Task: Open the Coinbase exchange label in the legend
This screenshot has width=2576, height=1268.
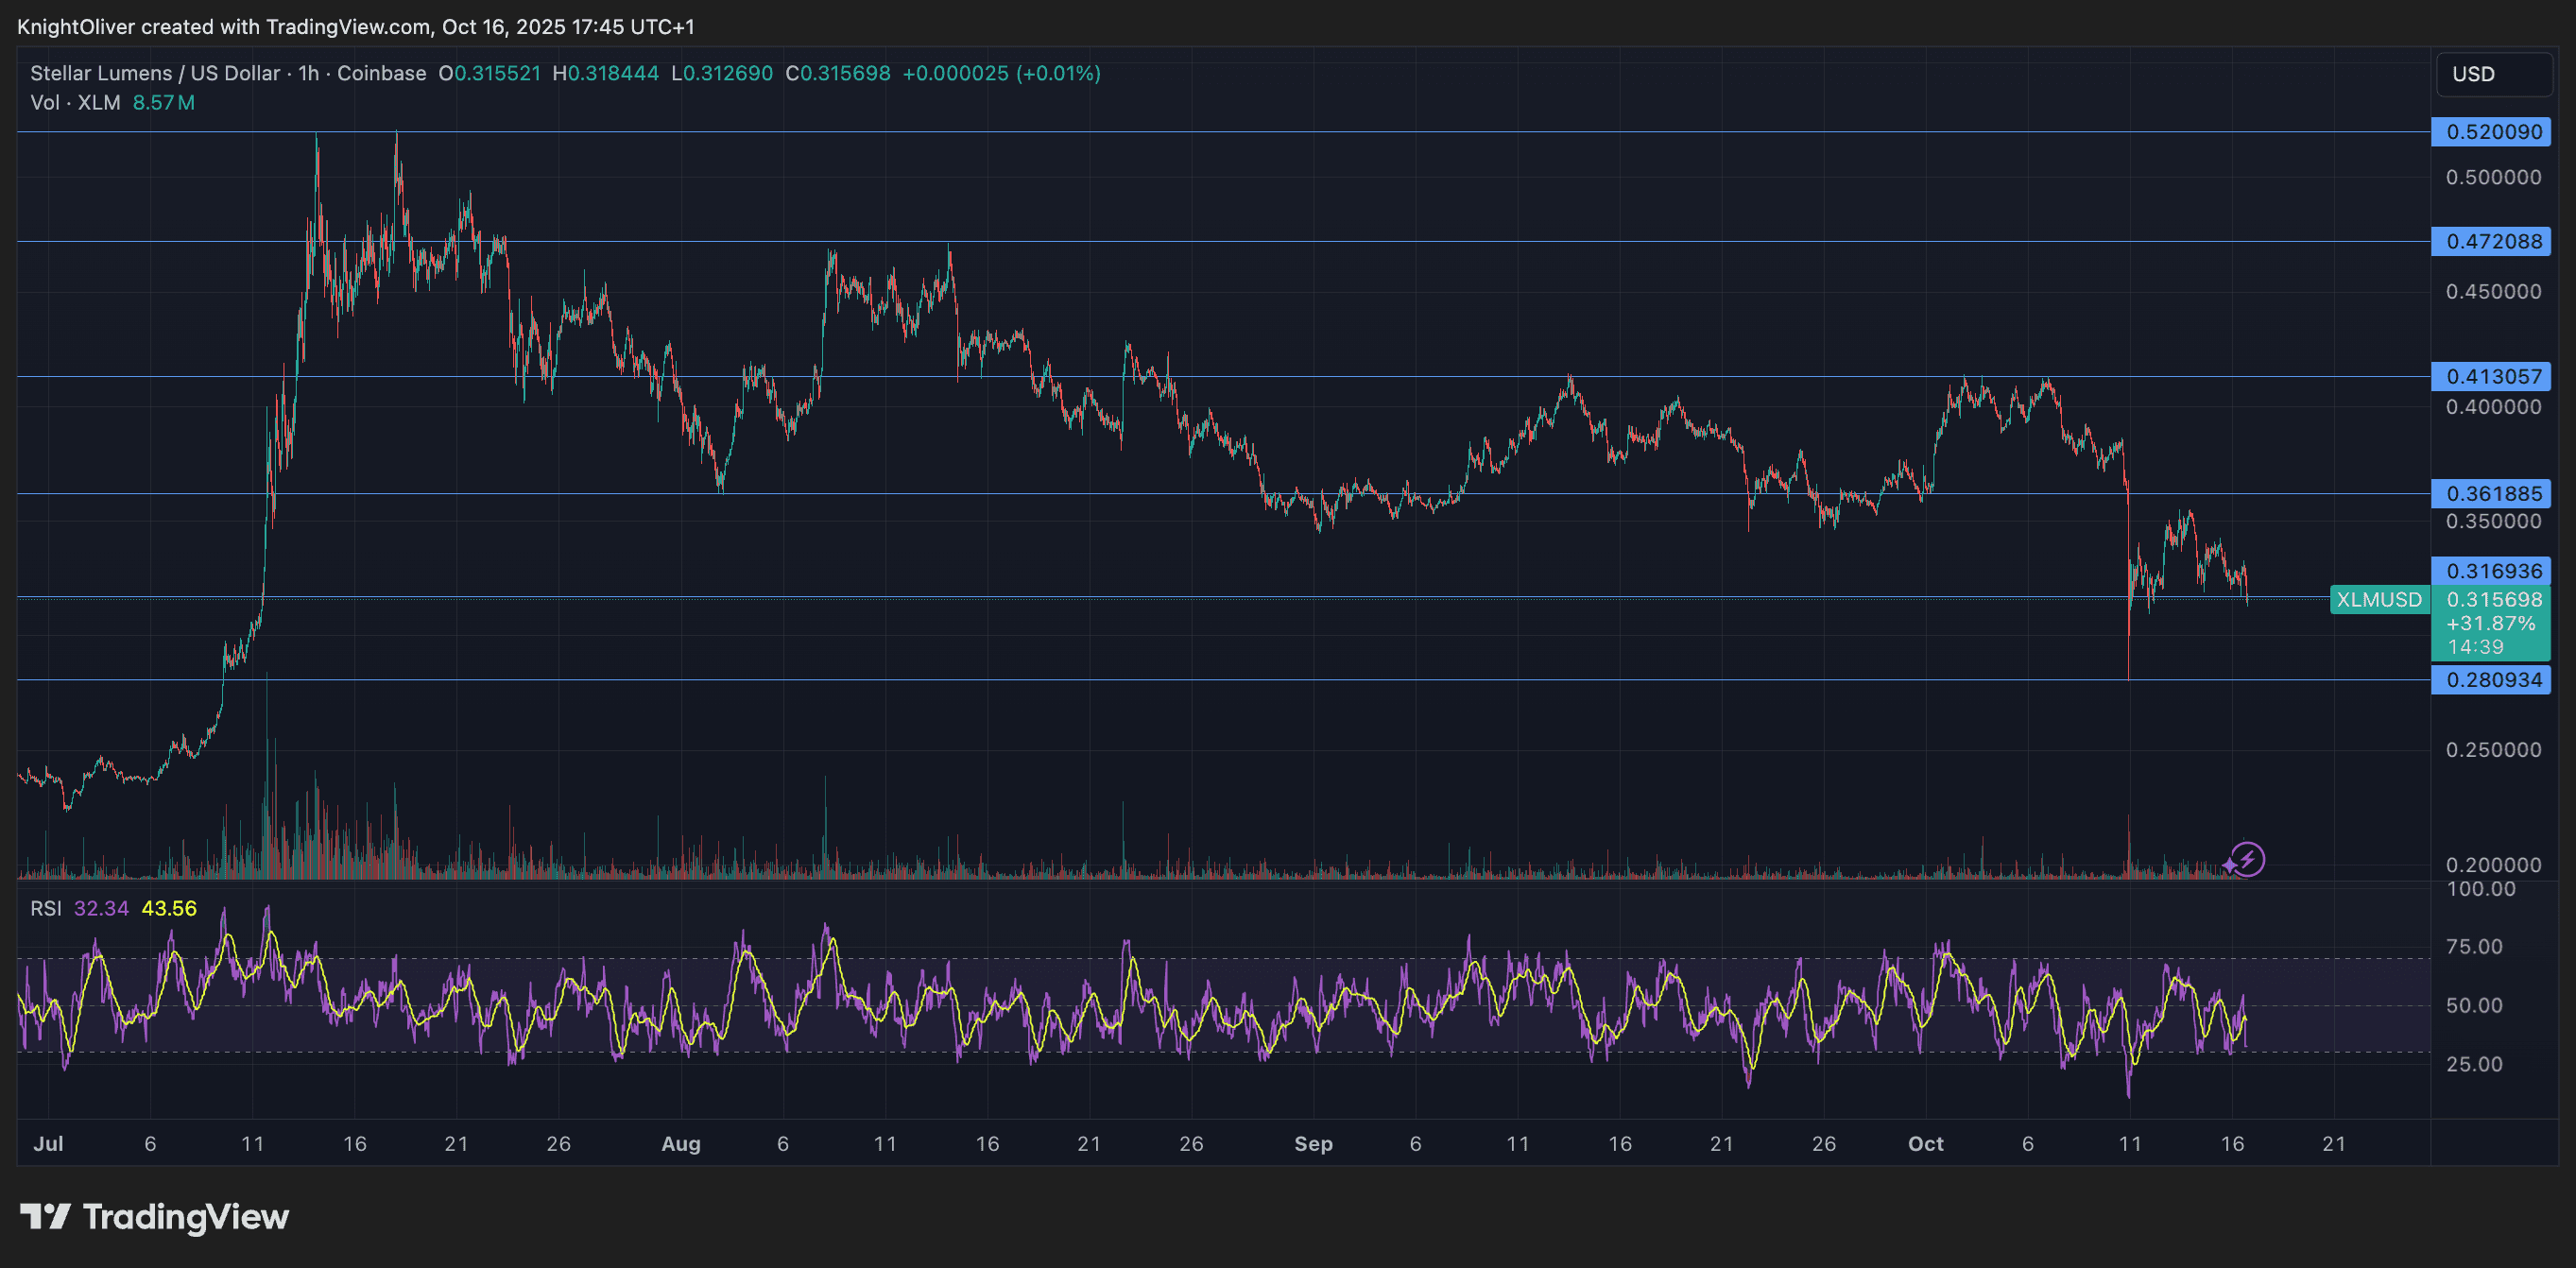Action: (x=381, y=73)
